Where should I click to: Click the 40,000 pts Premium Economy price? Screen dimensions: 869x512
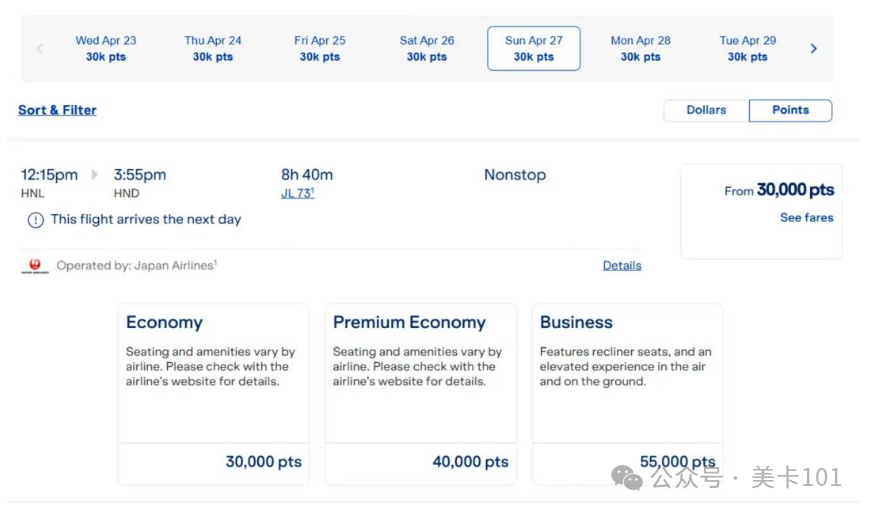(470, 462)
